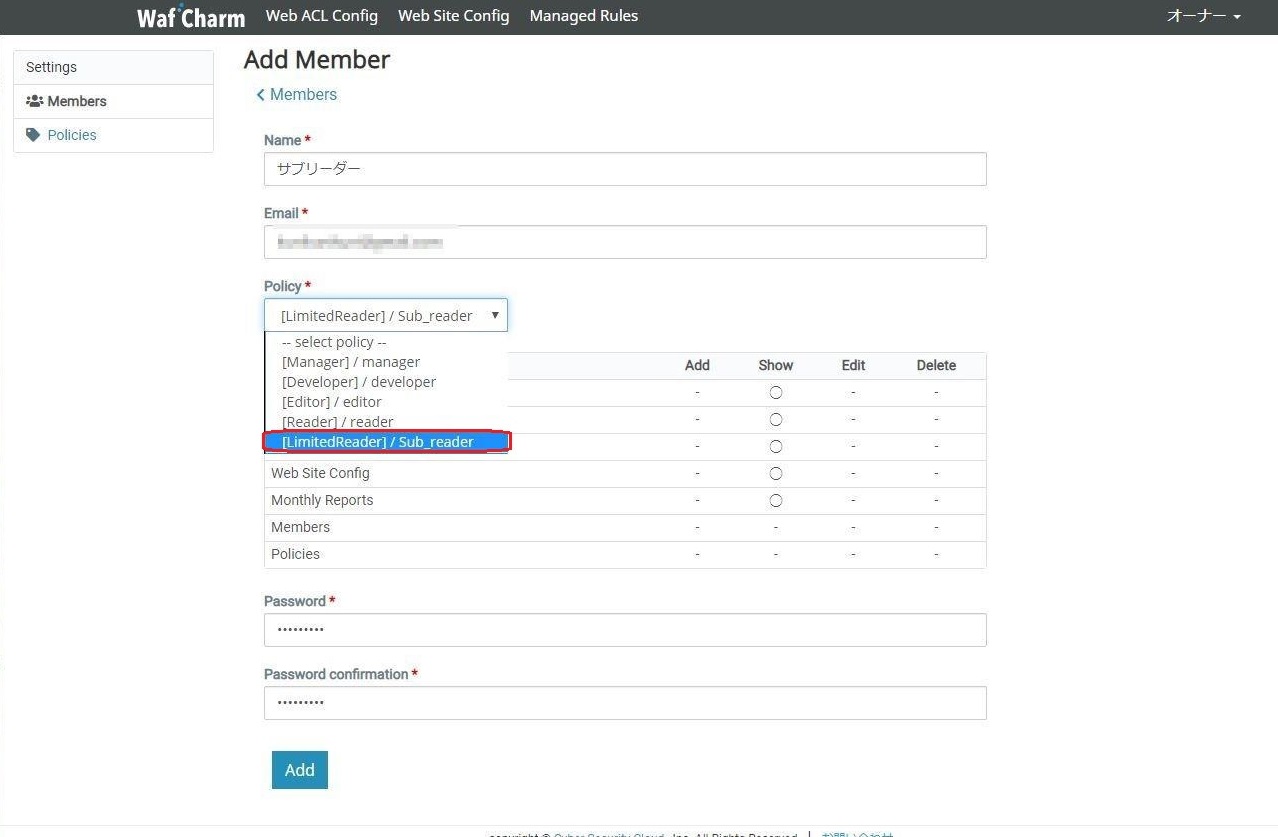Open the Policy dropdown box
The image size is (1278, 837).
385,315
